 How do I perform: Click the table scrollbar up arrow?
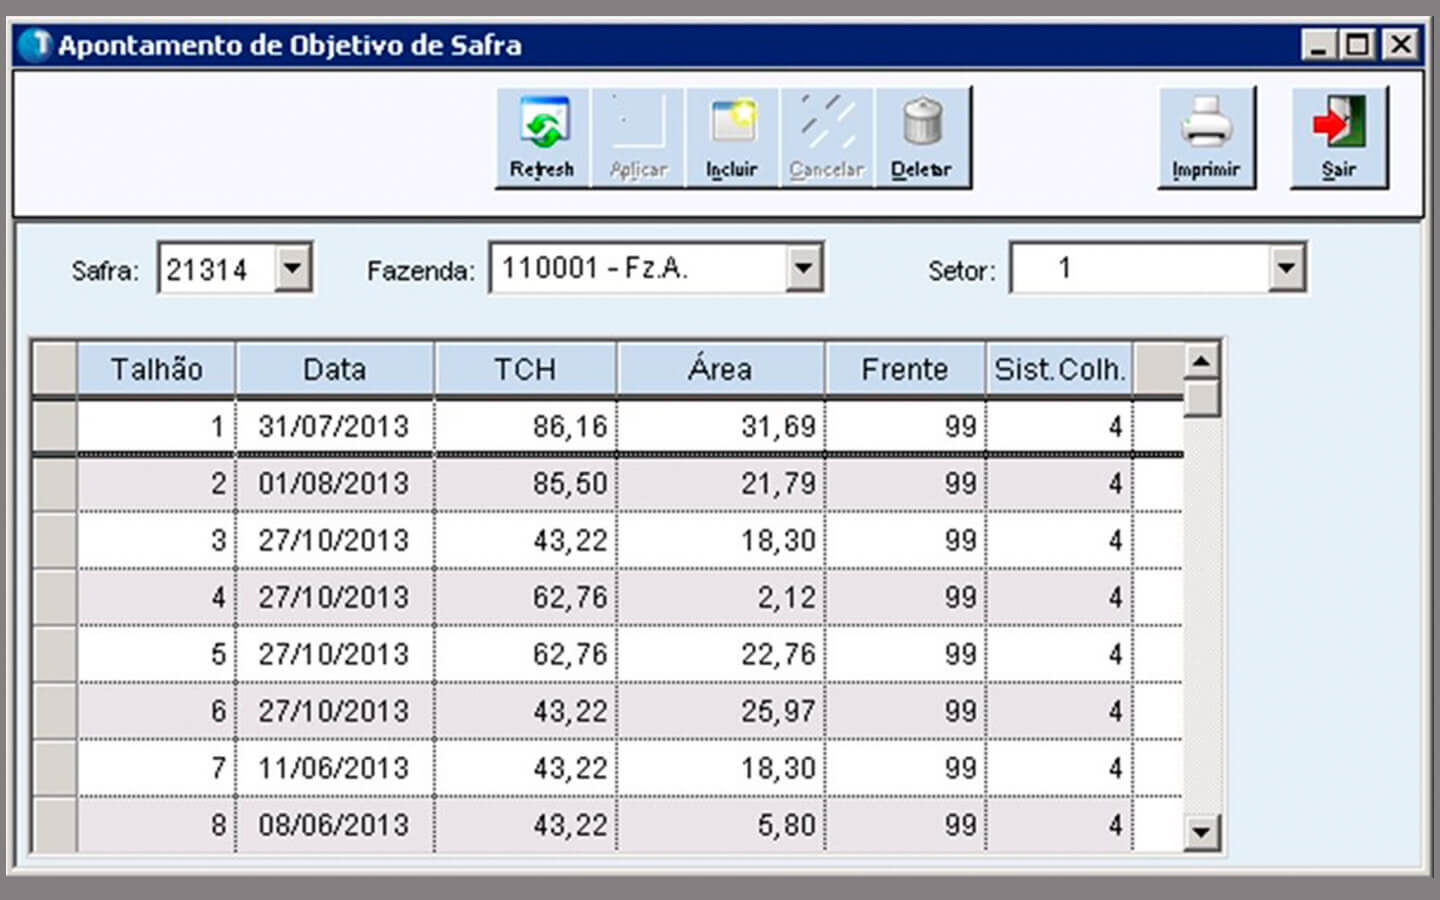(1201, 360)
